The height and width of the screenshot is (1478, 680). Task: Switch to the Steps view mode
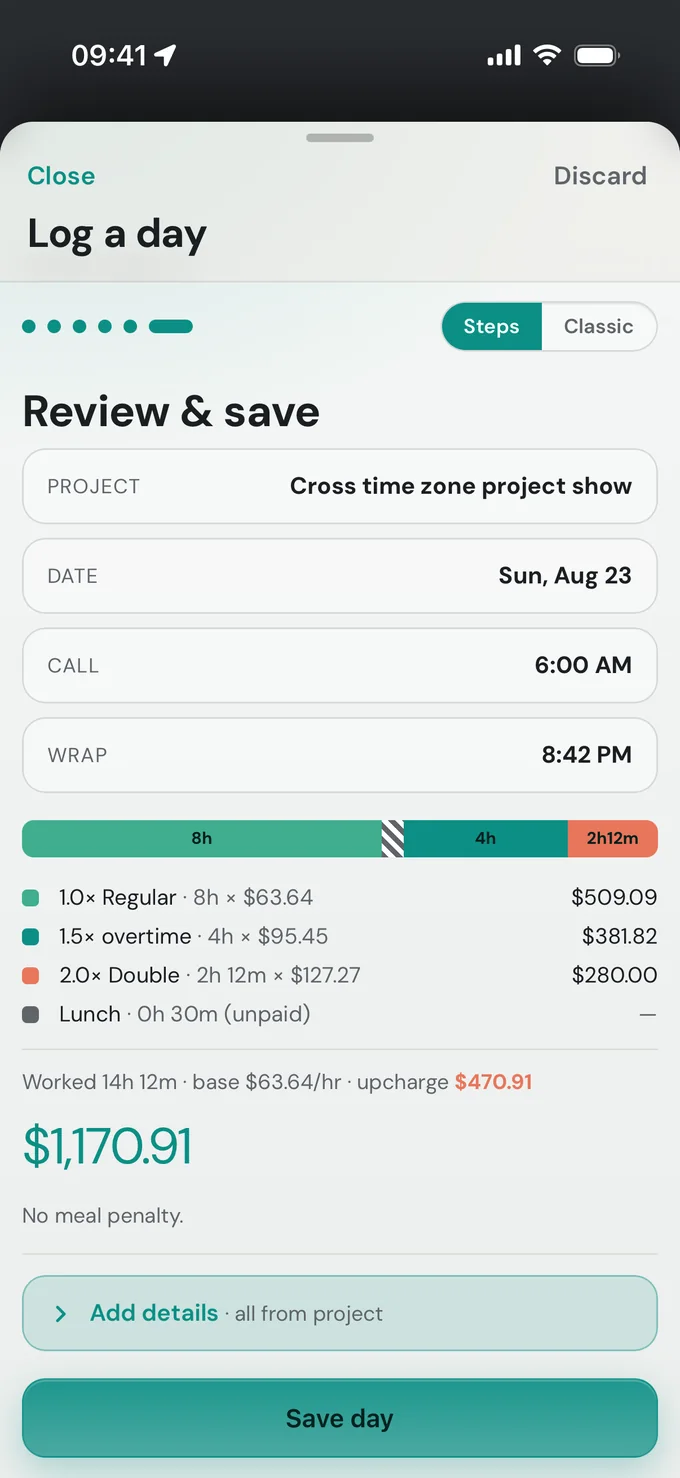[491, 327]
